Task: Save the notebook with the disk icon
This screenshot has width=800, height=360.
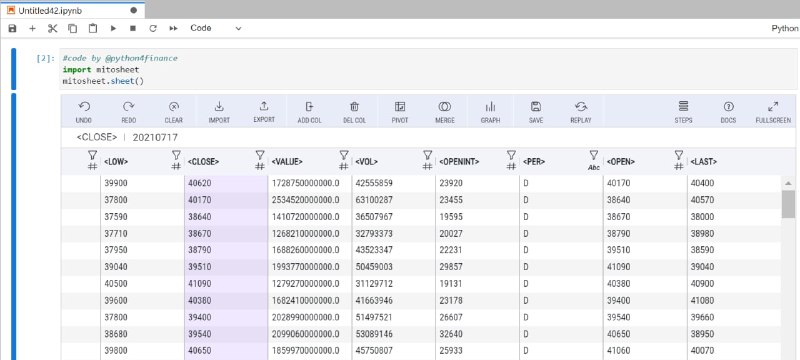Action: (12, 29)
